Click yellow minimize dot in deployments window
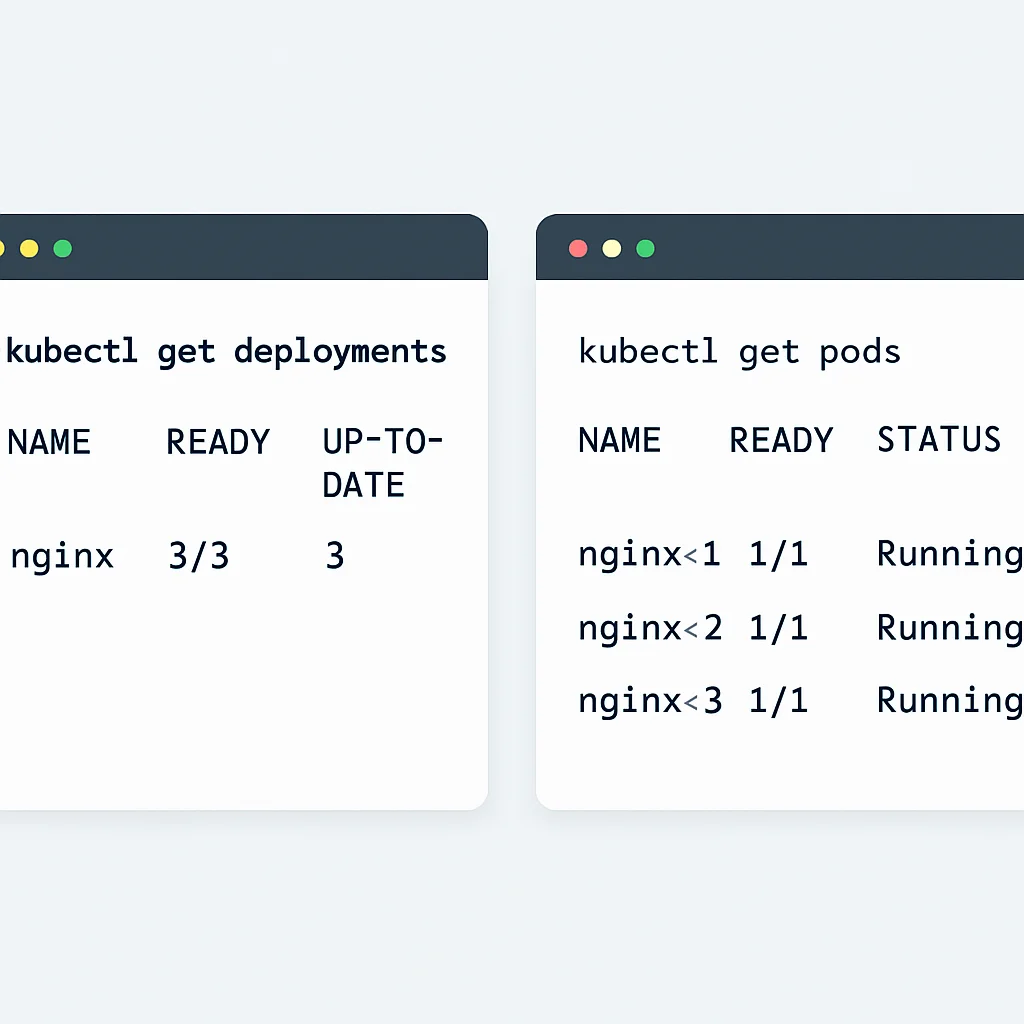The image size is (1024, 1024). pyautogui.click(x=29, y=248)
